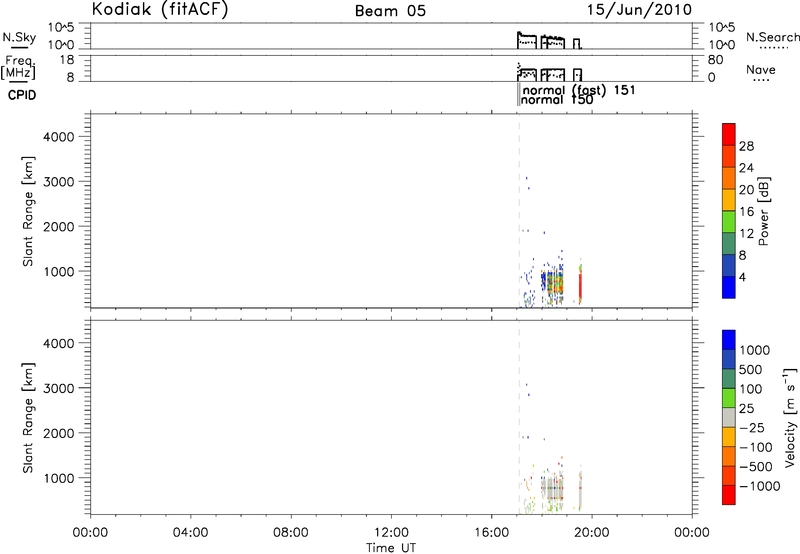Screen dimensions: 800x554
Task: Click the red top segment of Power color bar
Action: tap(729, 134)
